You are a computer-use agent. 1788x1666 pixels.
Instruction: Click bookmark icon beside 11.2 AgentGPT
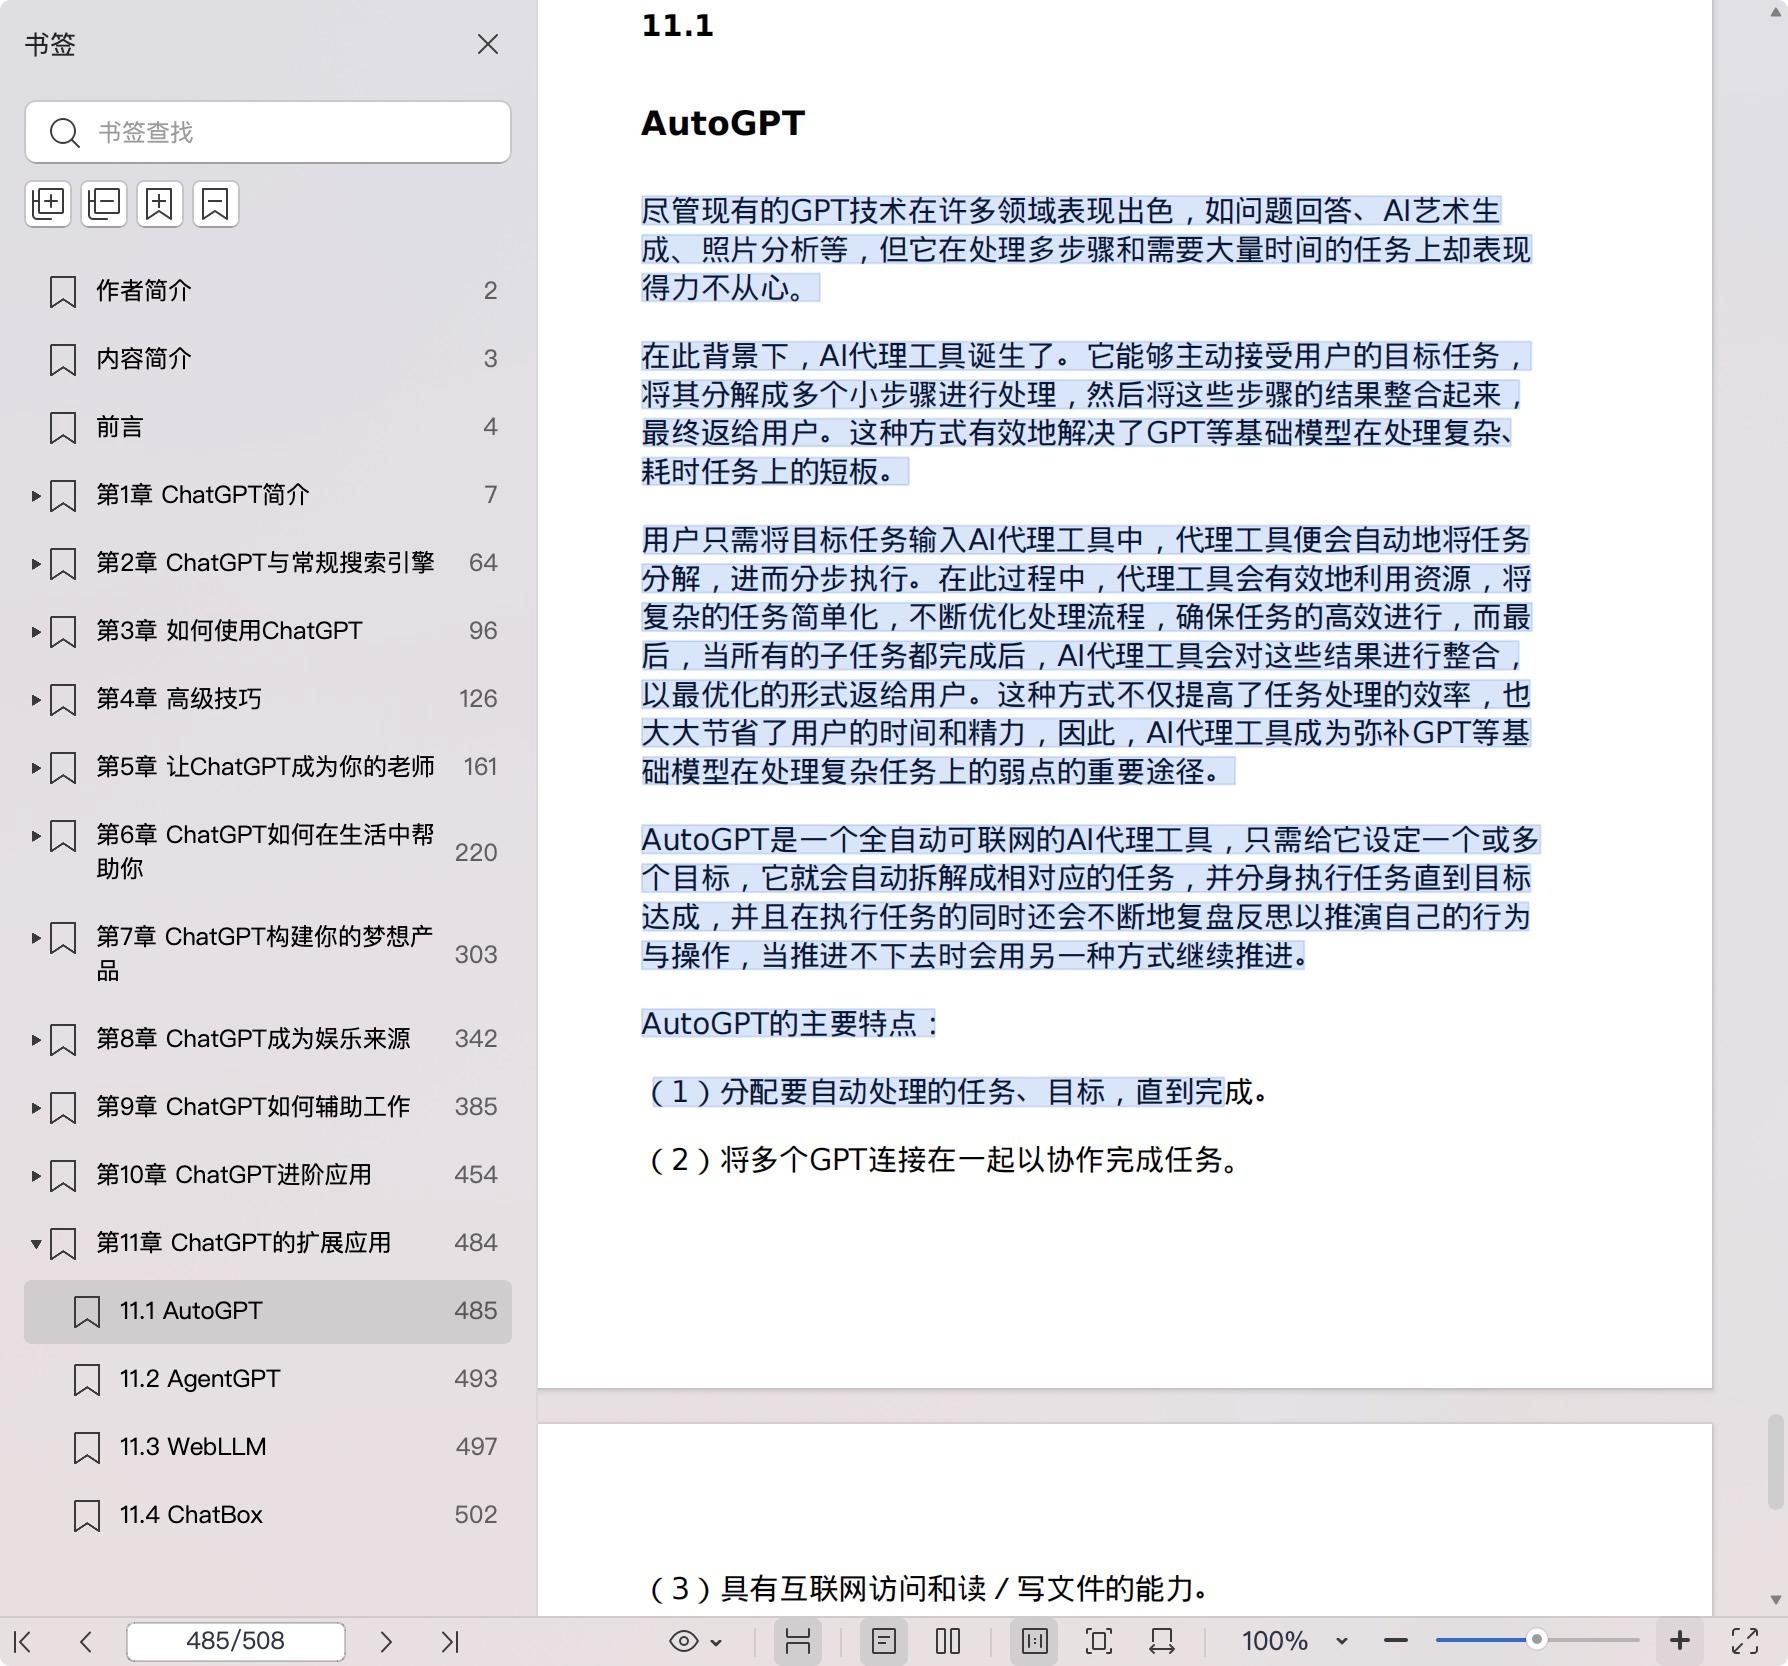[87, 1380]
